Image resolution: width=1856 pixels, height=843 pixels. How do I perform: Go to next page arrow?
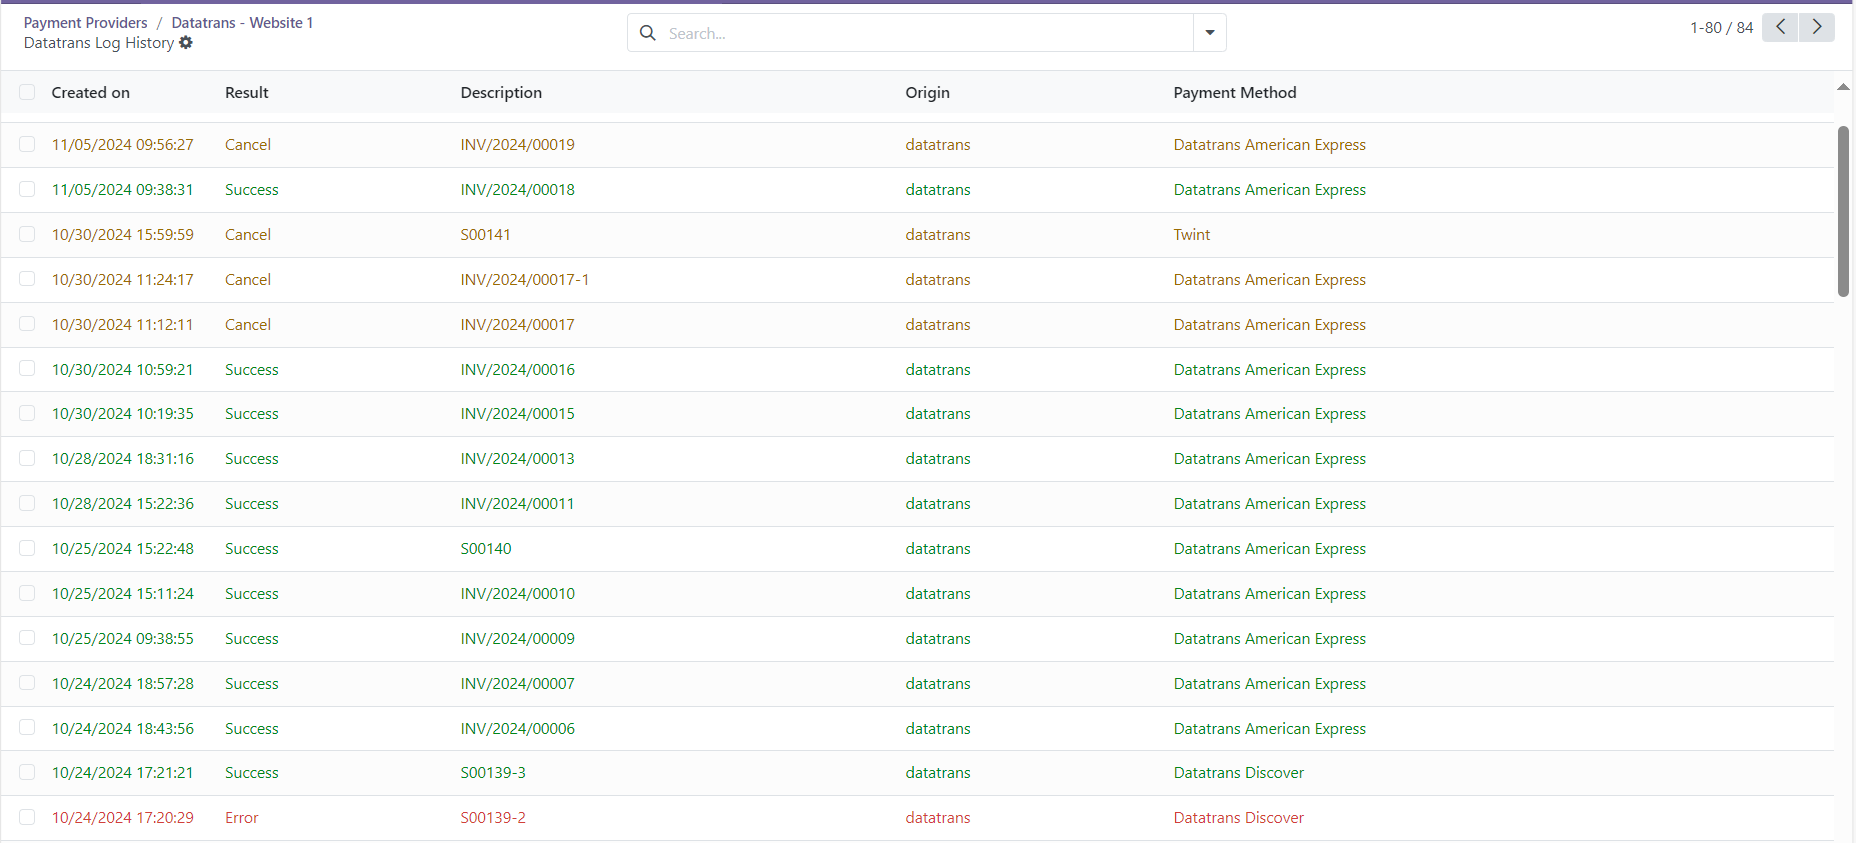pos(1817,27)
